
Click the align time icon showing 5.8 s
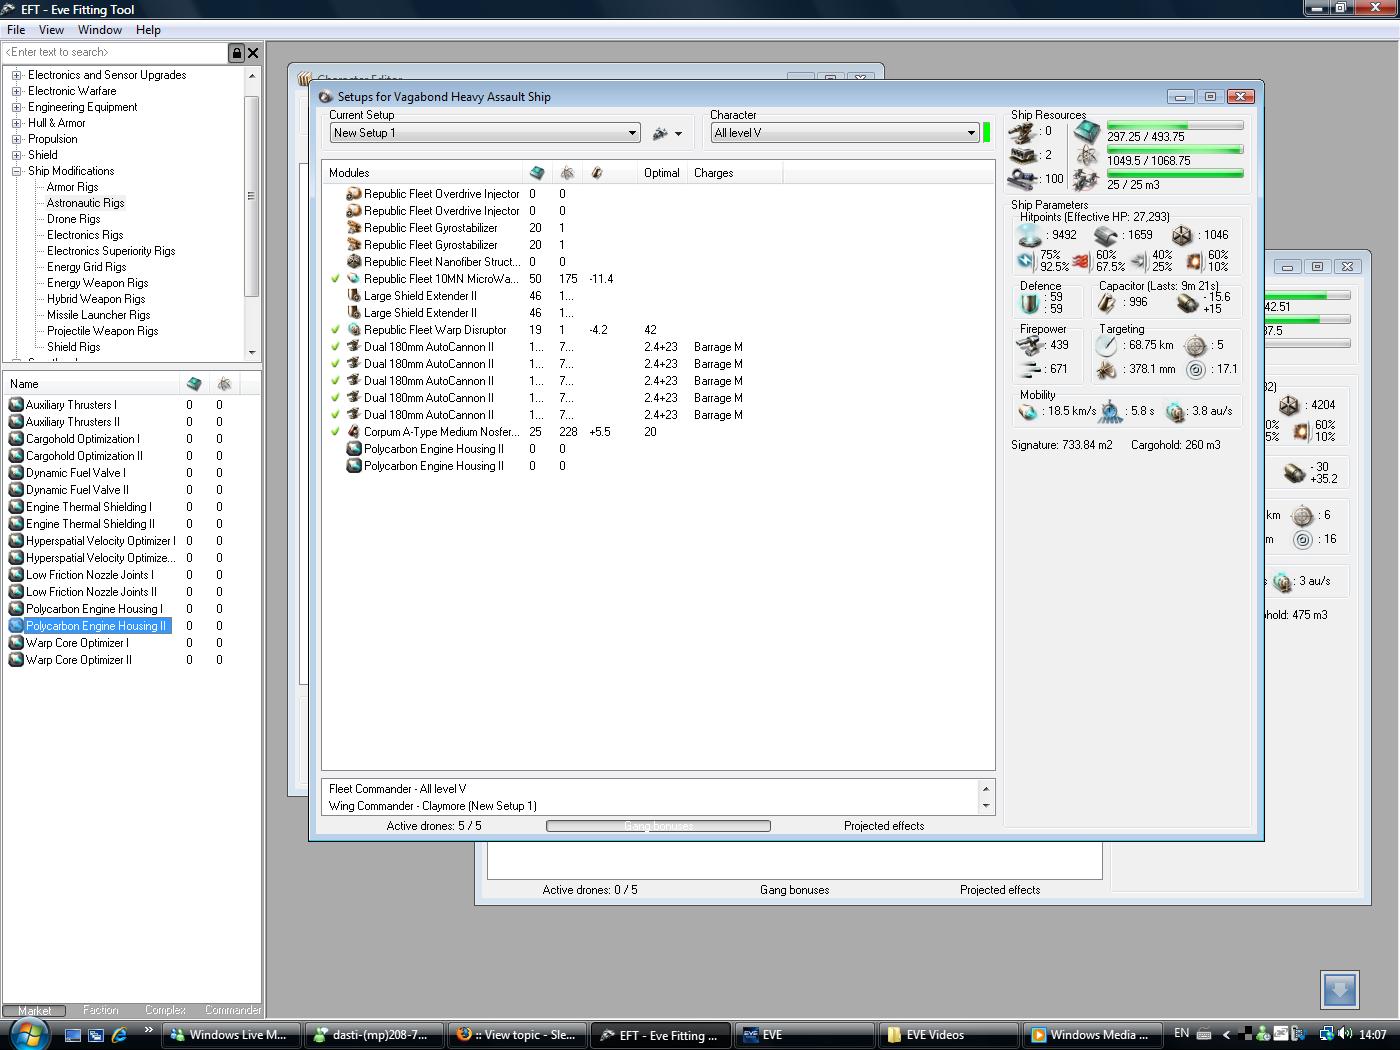[x=1111, y=411]
